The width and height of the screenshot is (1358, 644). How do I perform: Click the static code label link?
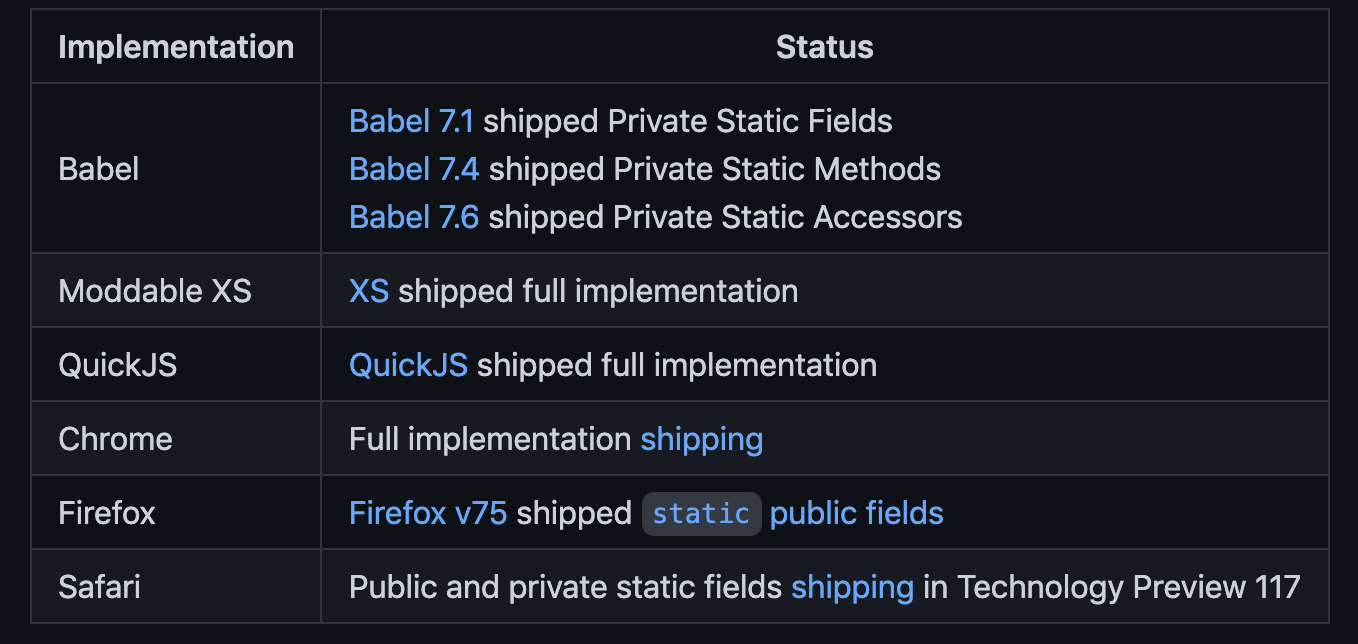click(x=701, y=513)
